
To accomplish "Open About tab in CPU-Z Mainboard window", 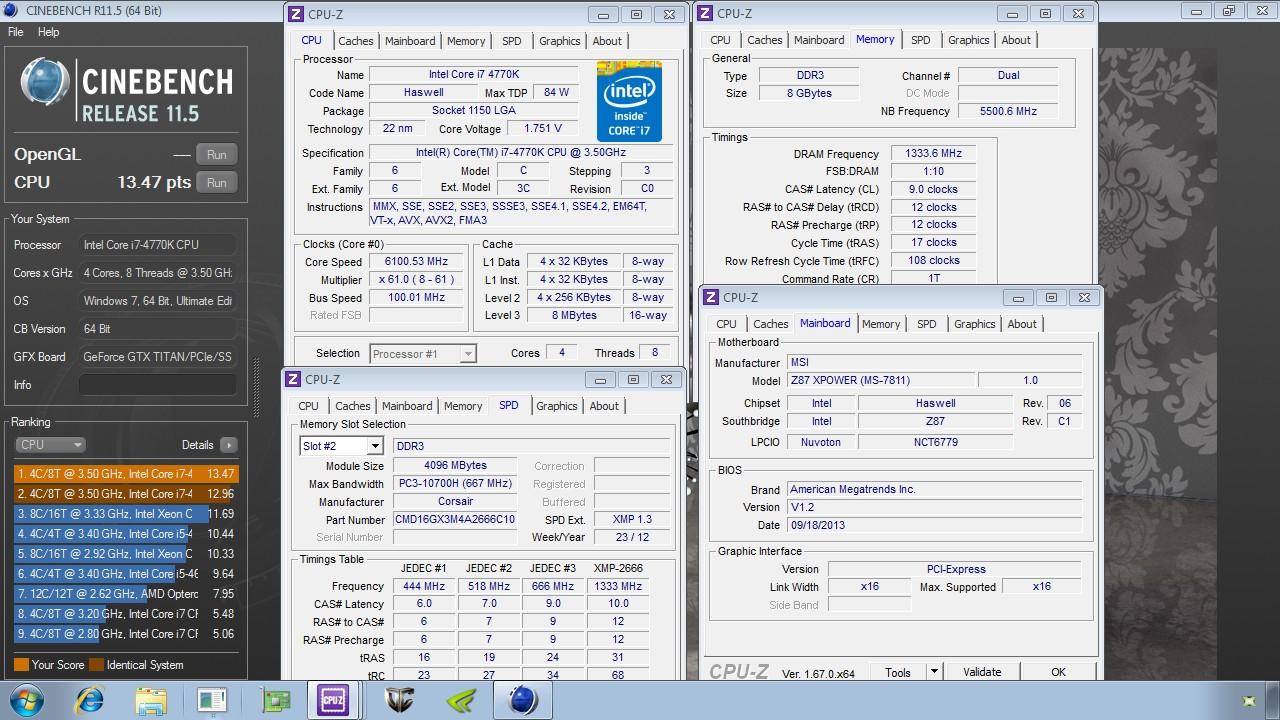I will coord(1022,324).
